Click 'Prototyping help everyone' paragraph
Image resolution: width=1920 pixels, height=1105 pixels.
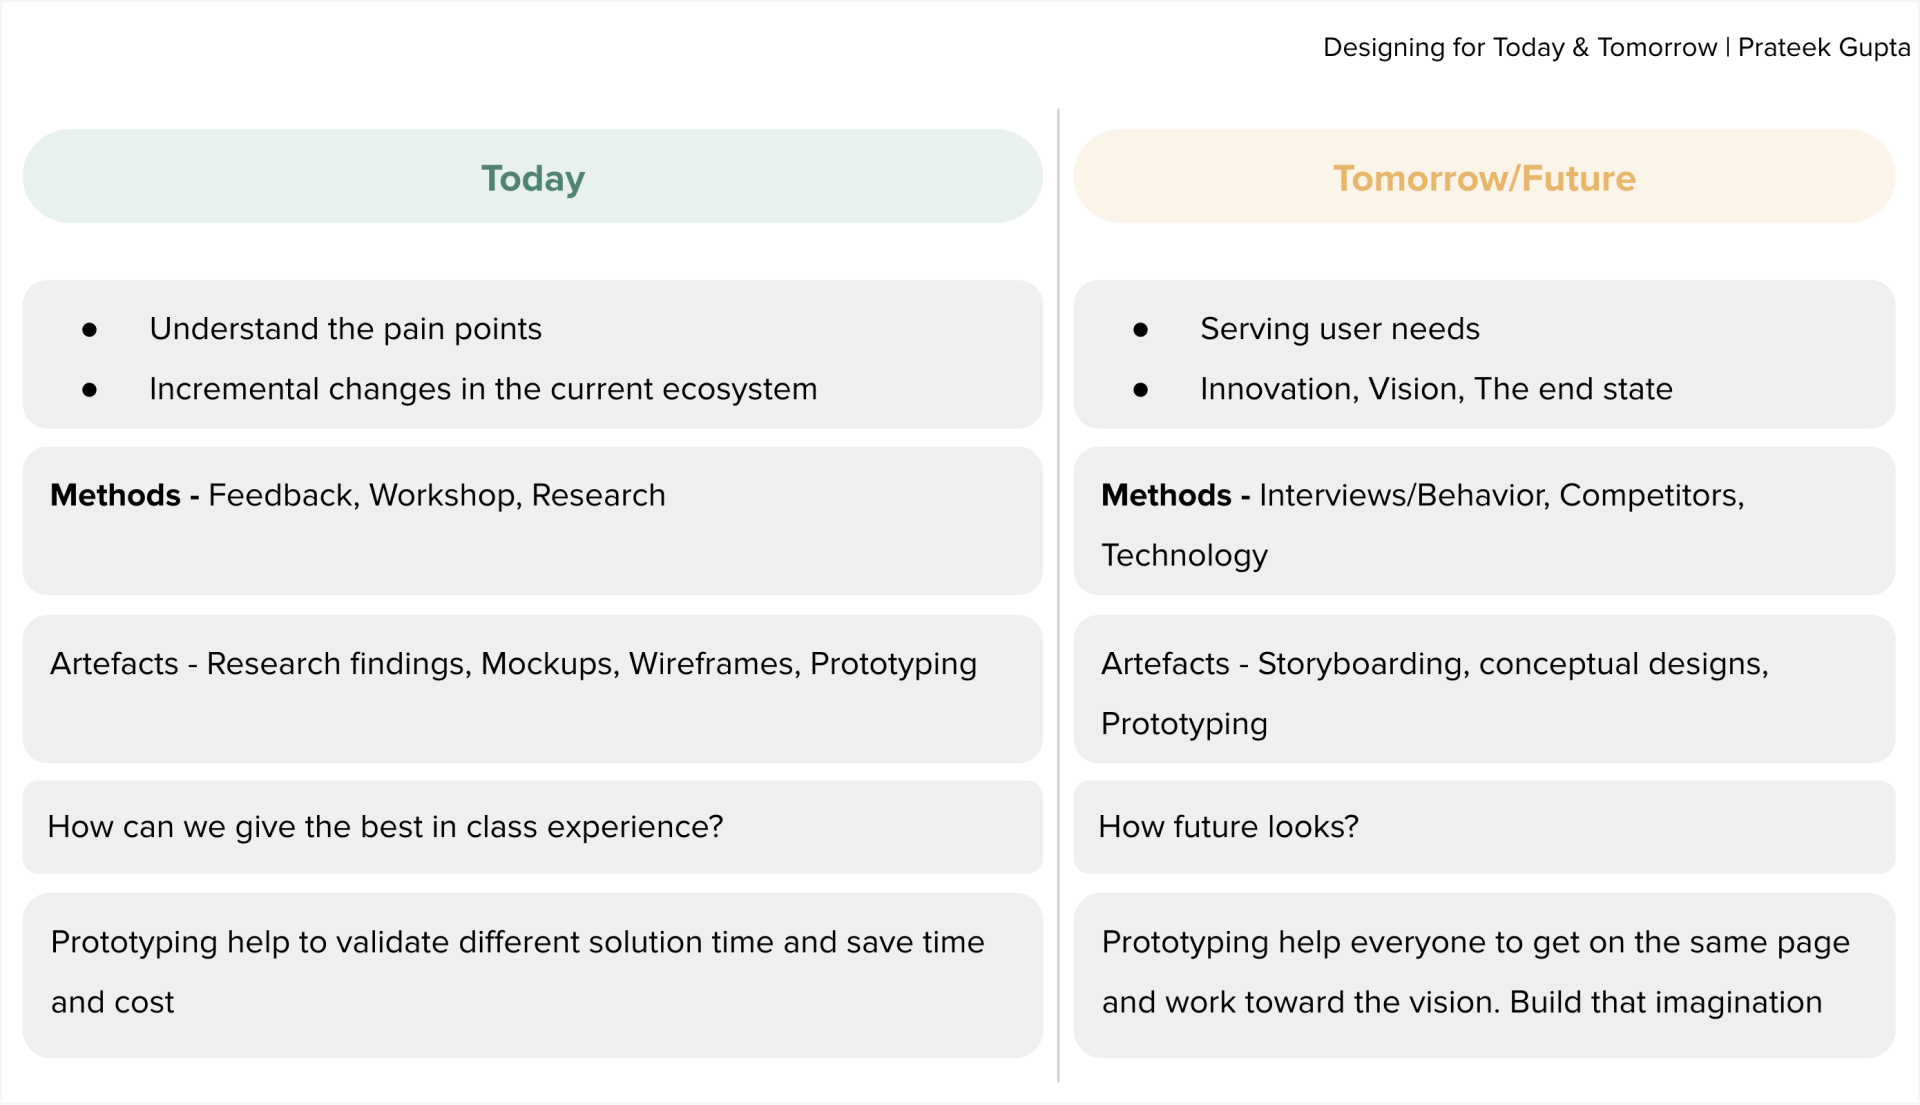pyautogui.click(x=1475, y=942)
